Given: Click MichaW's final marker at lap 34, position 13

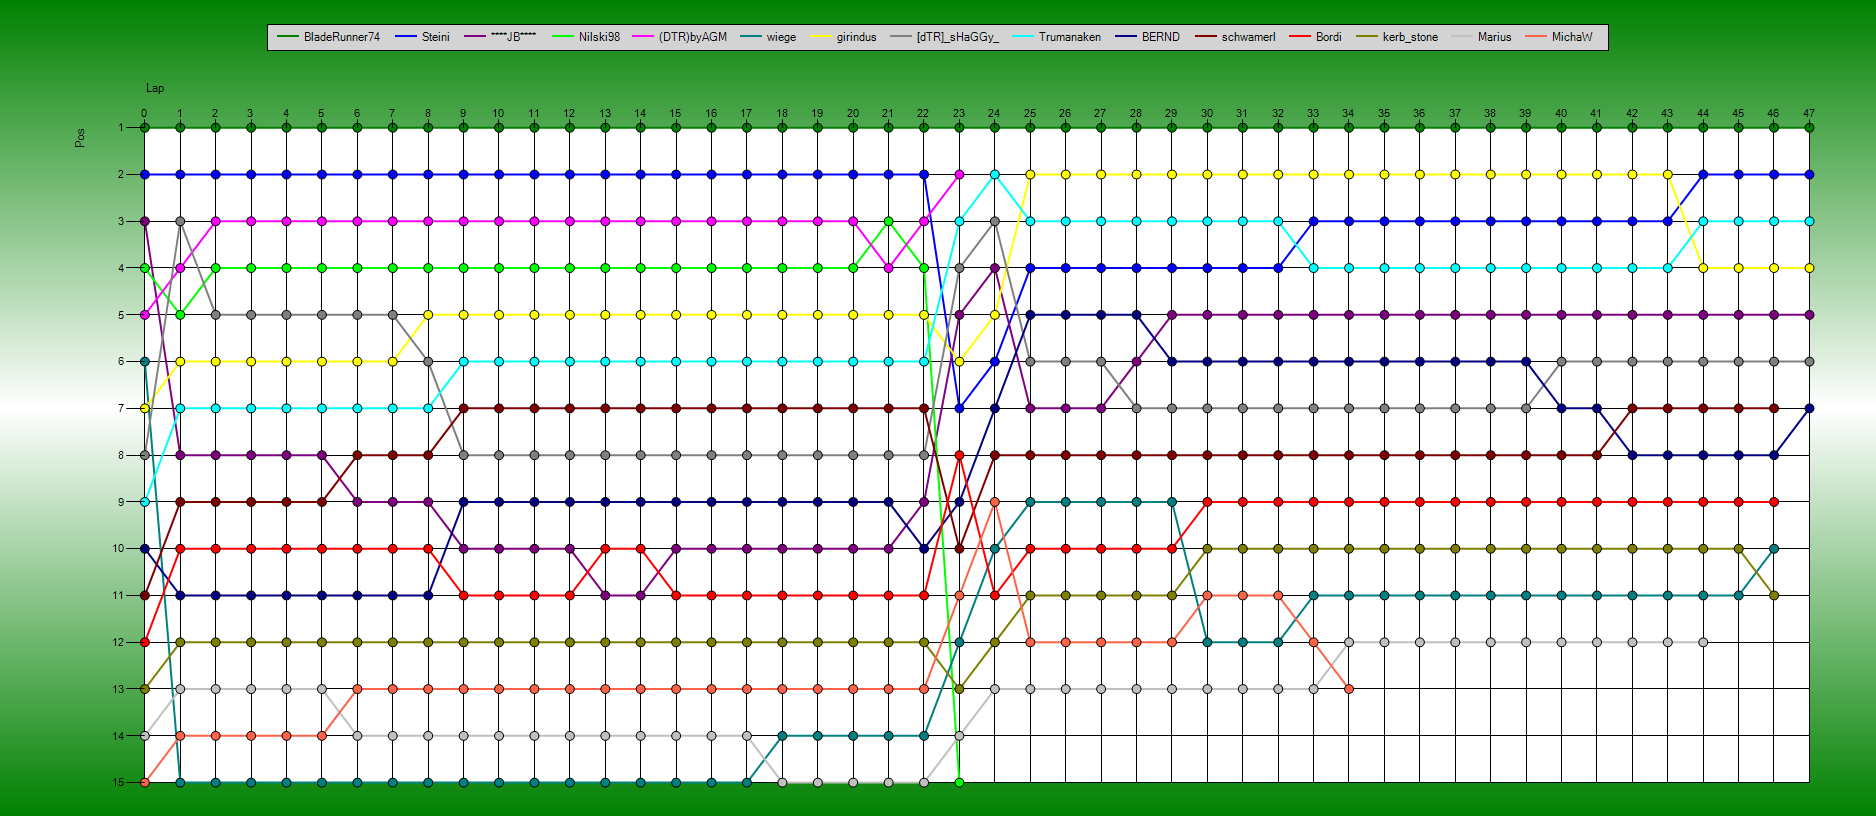Looking at the screenshot, I should (x=1349, y=689).
